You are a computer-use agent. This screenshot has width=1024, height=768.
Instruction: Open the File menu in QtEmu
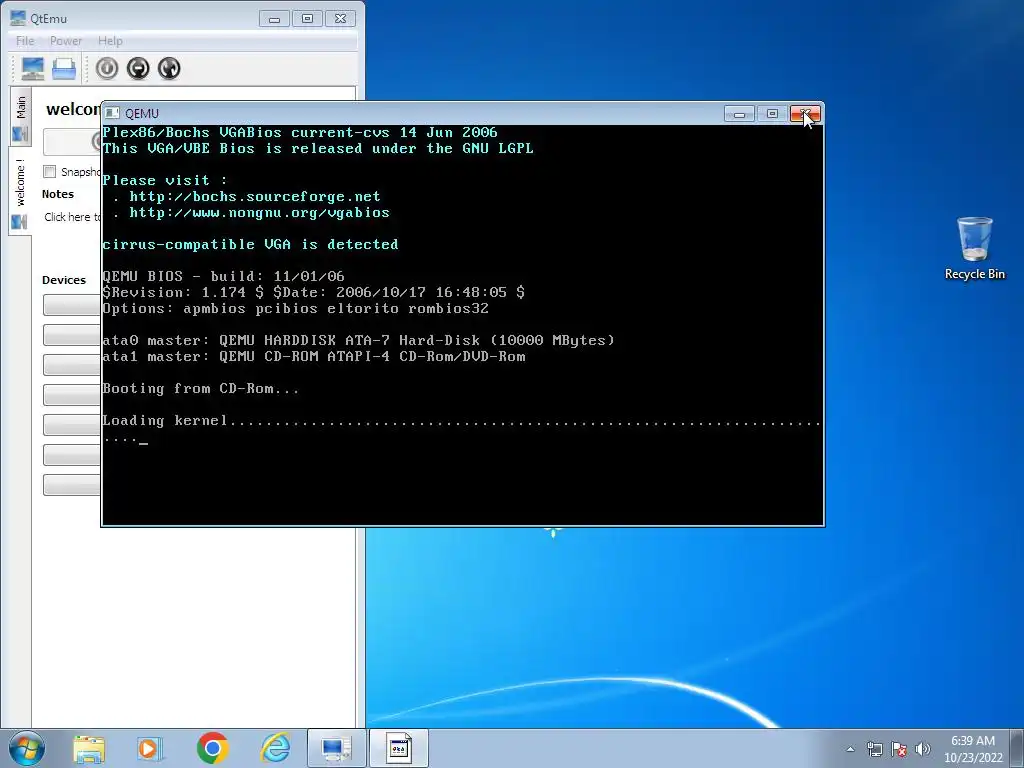pyautogui.click(x=25, y=40)
